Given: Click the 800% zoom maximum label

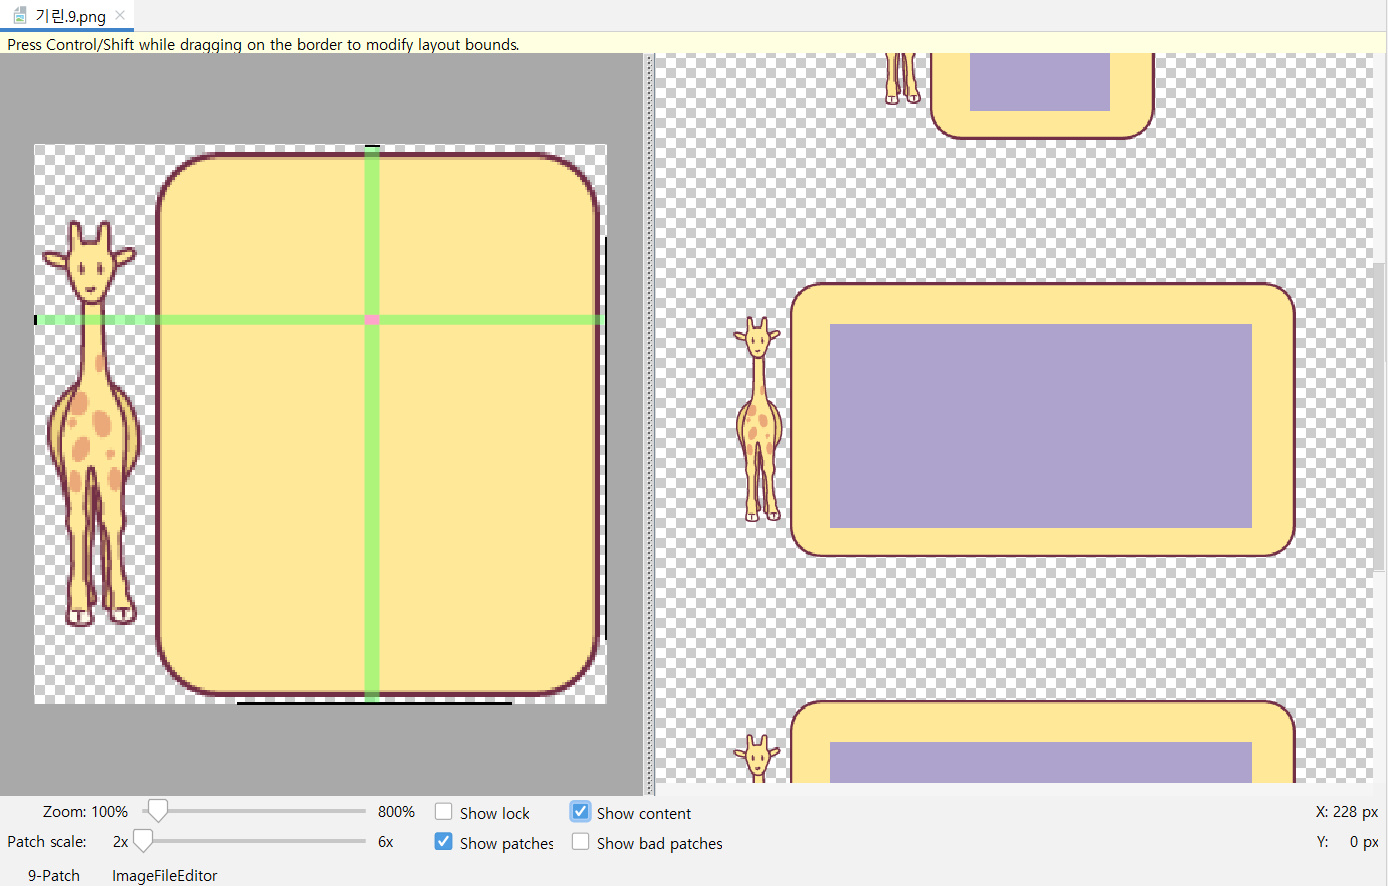Looking at the screenshot, I should click(396, 812).
